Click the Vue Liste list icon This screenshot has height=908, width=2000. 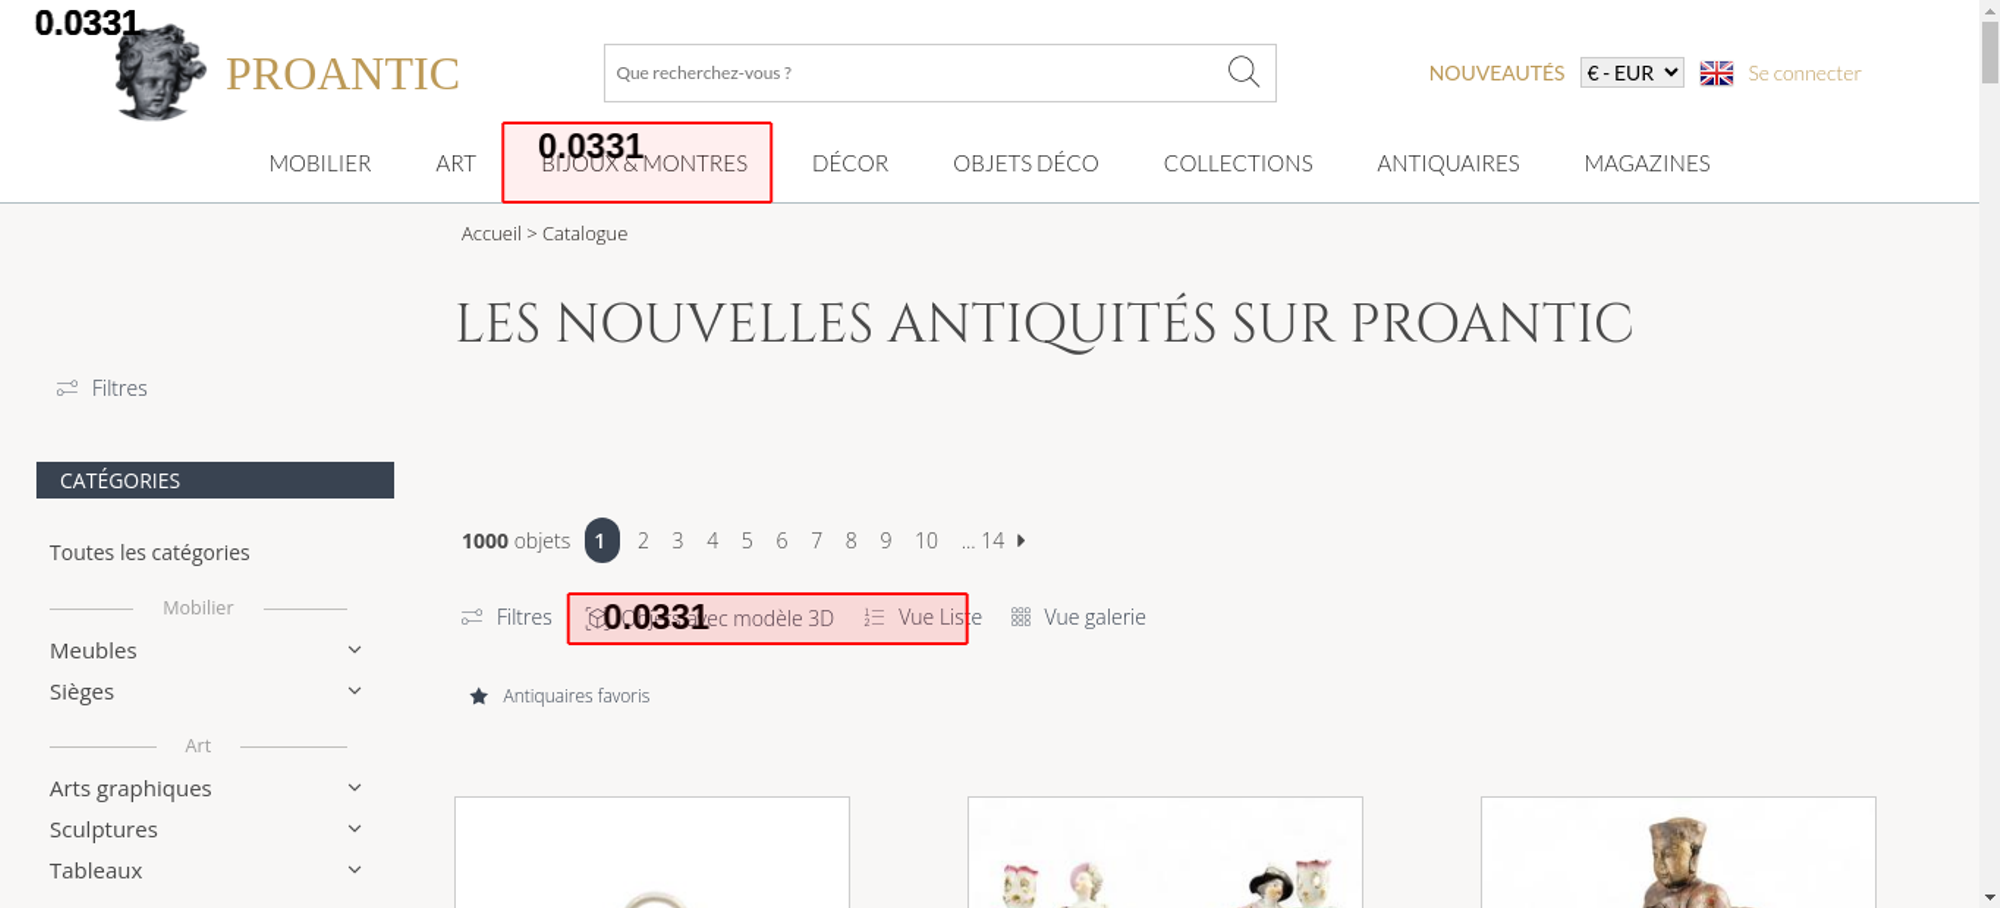[874, 617]
